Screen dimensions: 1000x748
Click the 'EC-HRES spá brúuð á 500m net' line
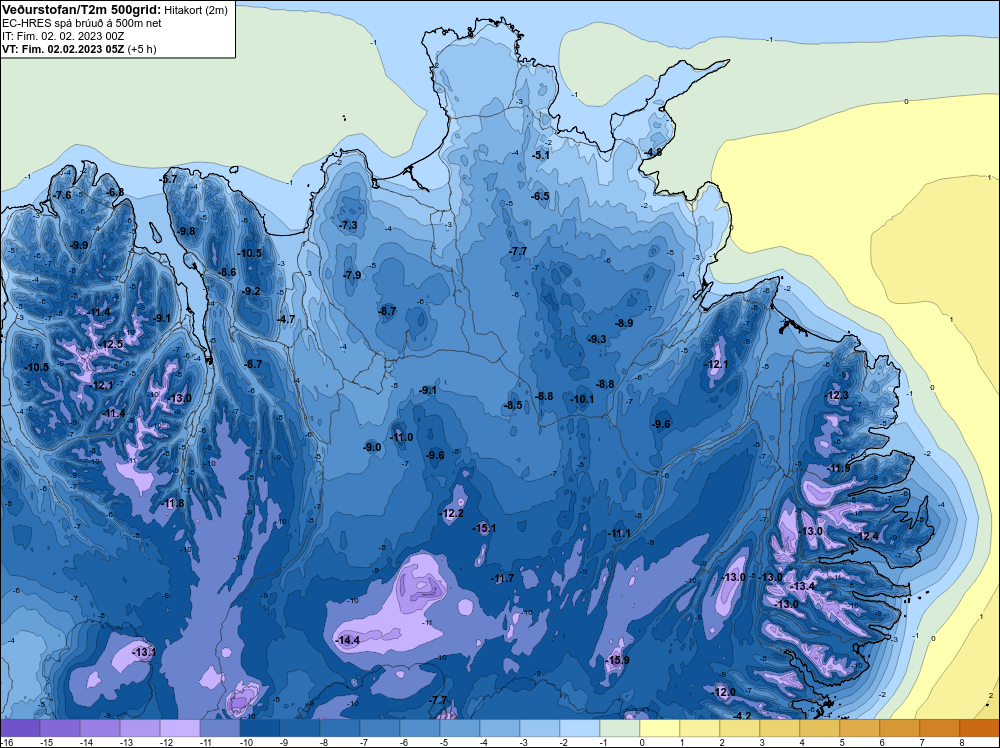82,23
